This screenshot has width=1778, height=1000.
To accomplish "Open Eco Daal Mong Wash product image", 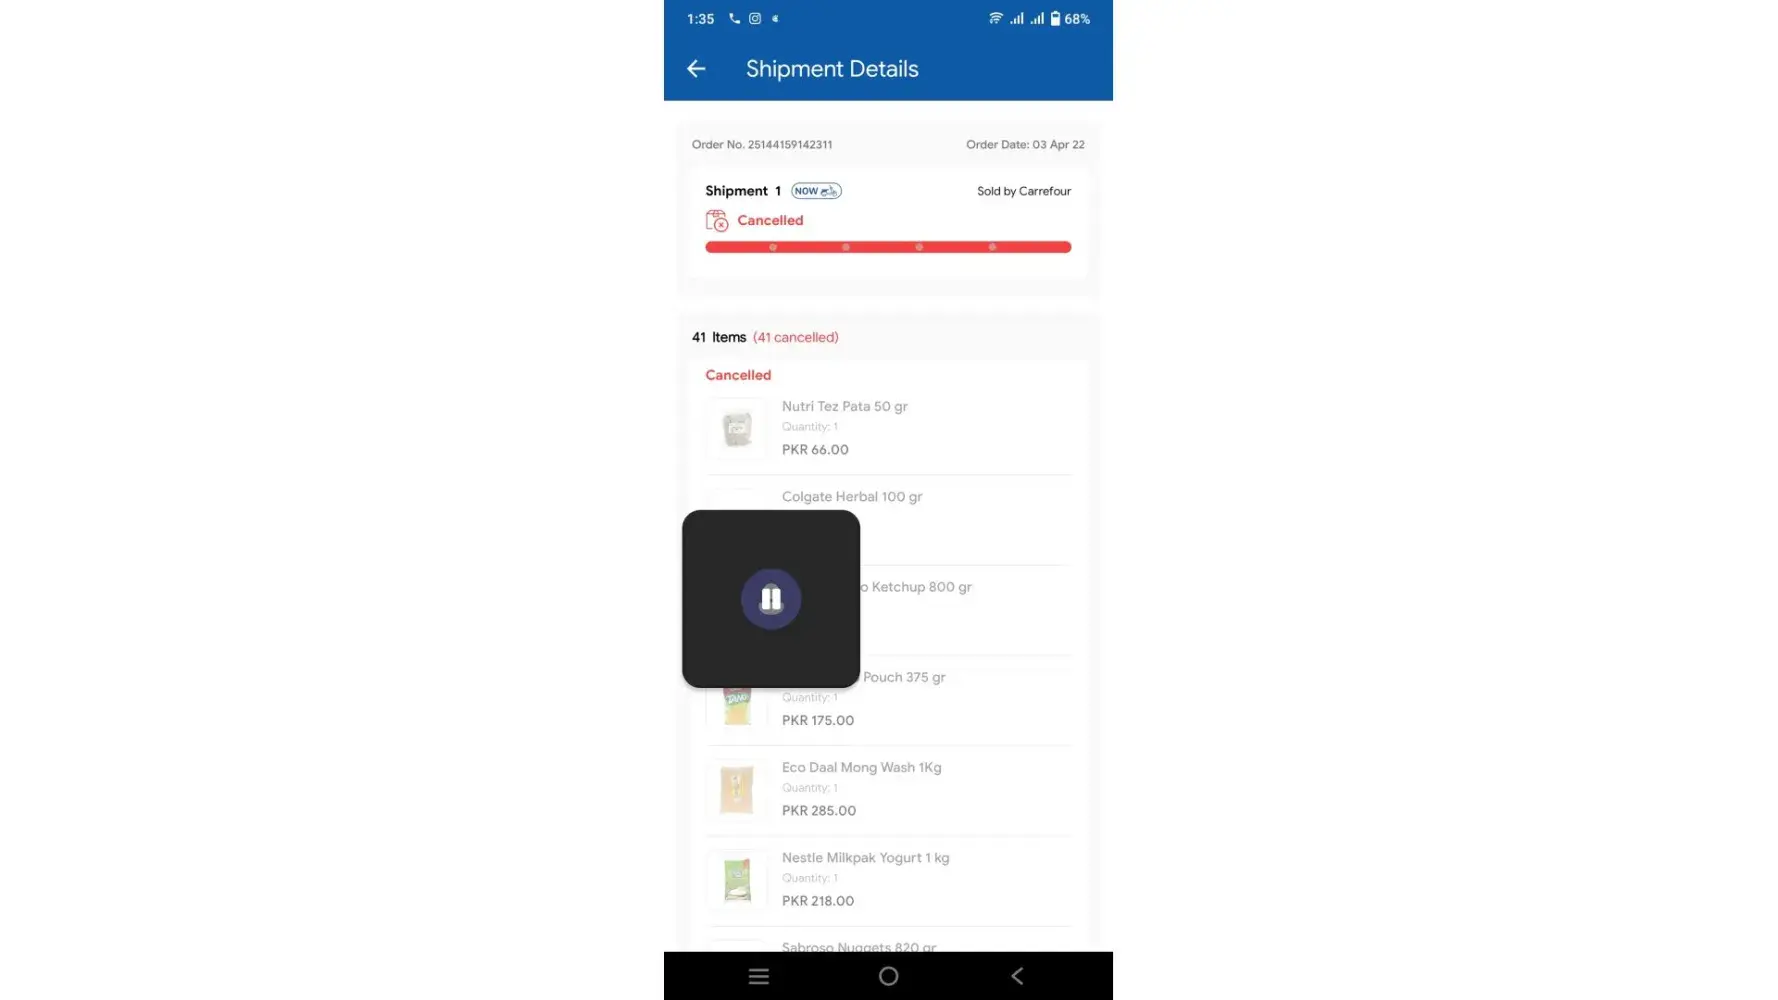I will tap(737, 790).
